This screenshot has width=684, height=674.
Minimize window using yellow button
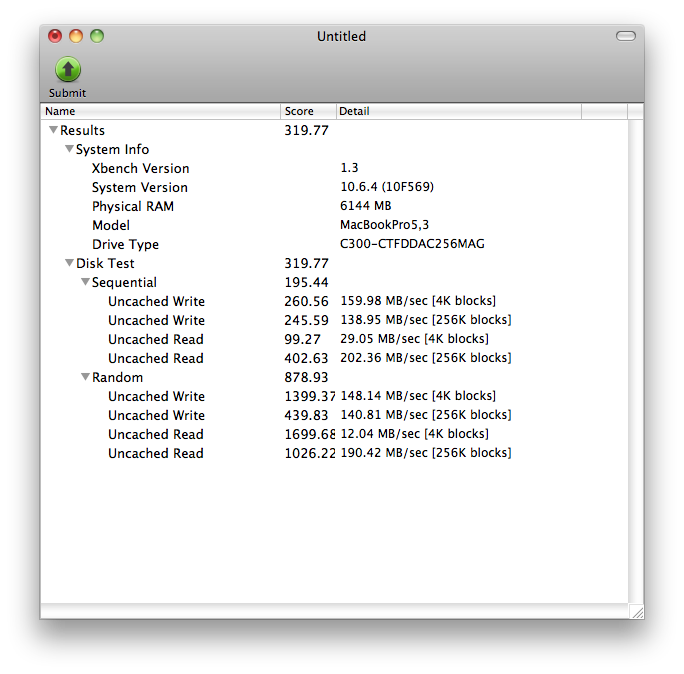(76, 36)
